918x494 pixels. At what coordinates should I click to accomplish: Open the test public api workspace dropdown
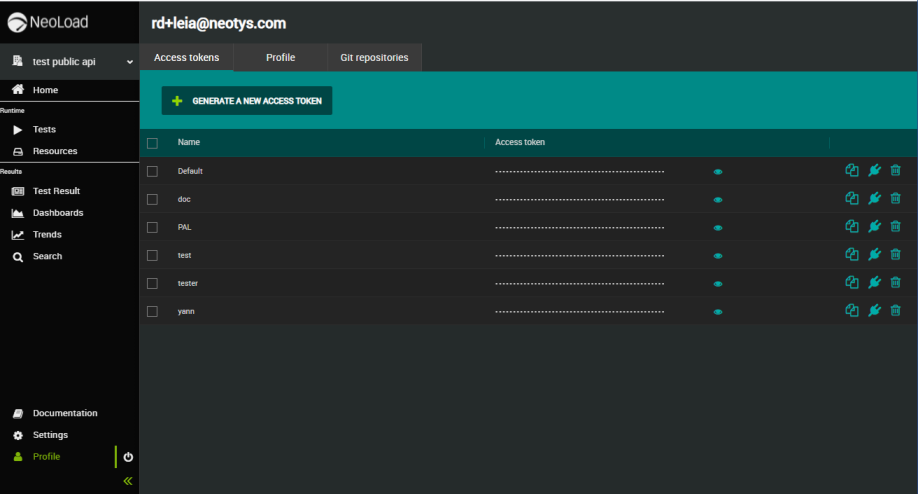pos(70,61)
